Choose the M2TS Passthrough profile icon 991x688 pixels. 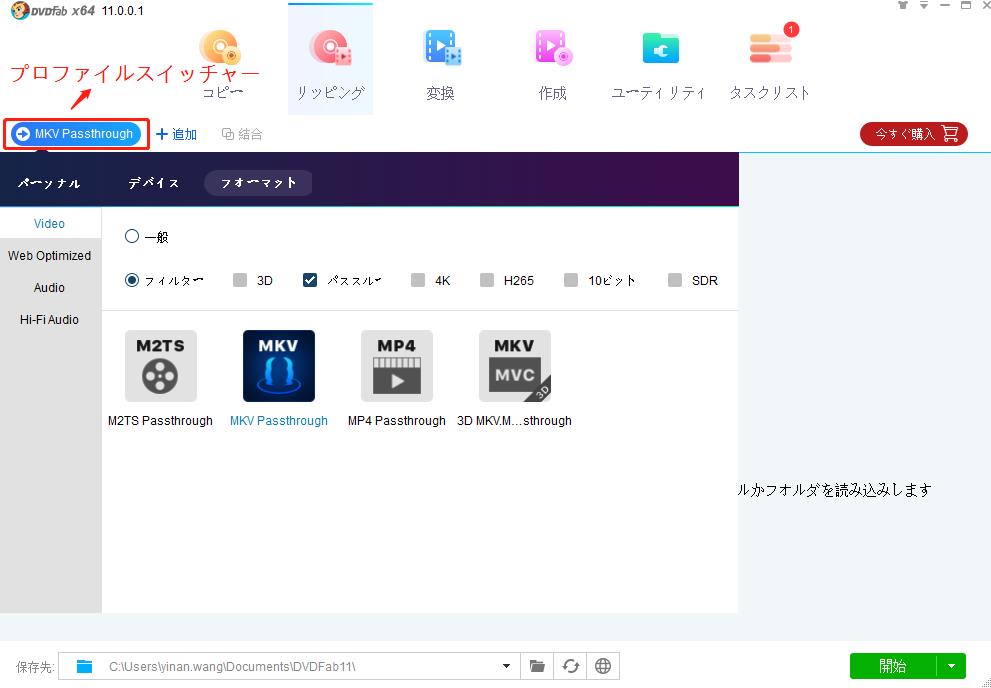coord(161,366)
